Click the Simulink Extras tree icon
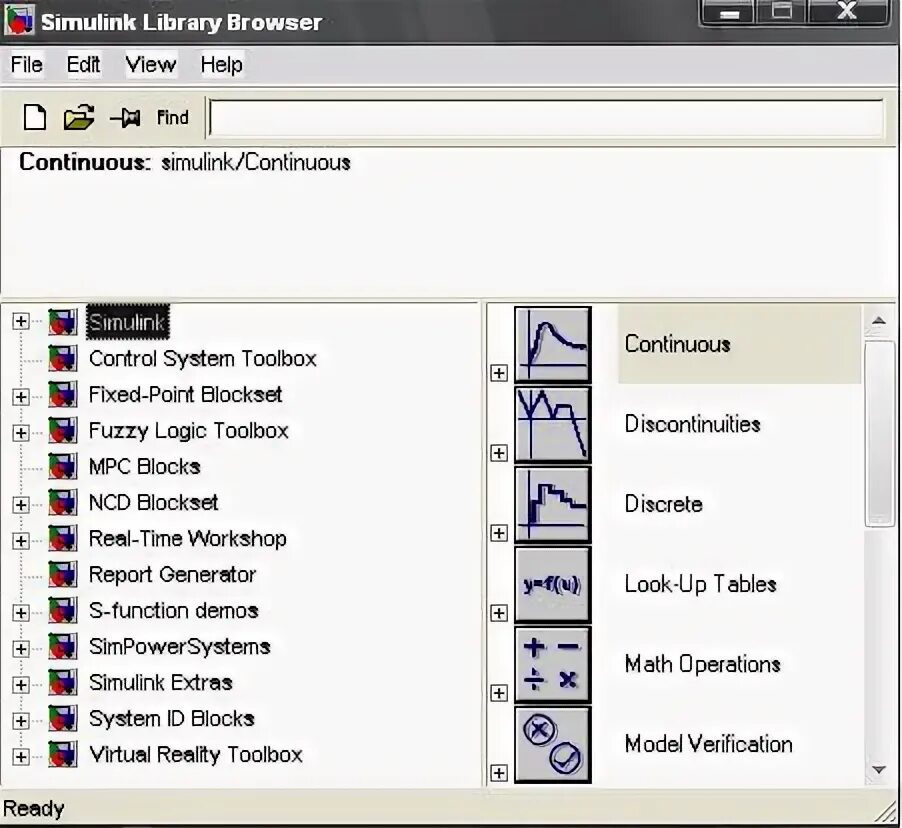The height and width of the screenshot is (828, 902). [63, 682]
